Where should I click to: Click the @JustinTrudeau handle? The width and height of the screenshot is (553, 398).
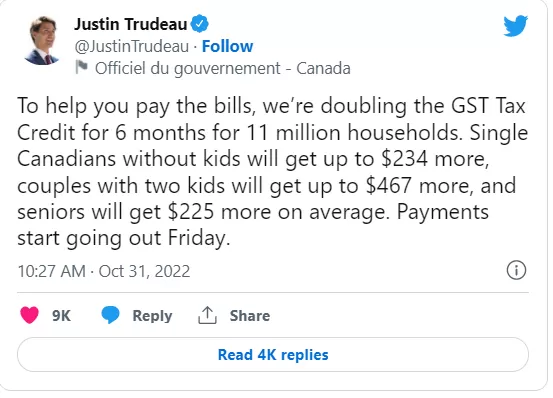(132, 47)
